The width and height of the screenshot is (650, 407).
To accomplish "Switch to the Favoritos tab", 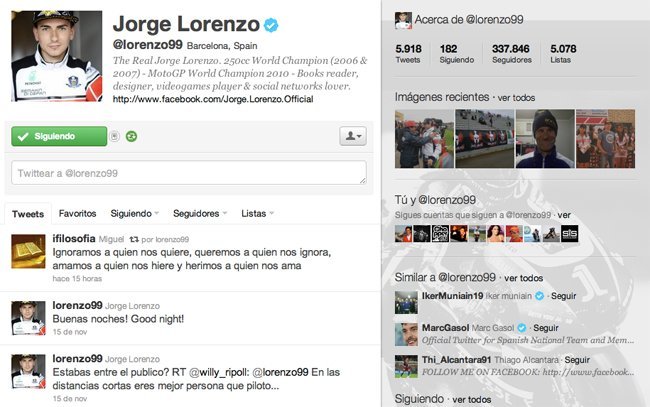I will coord(78,213).
